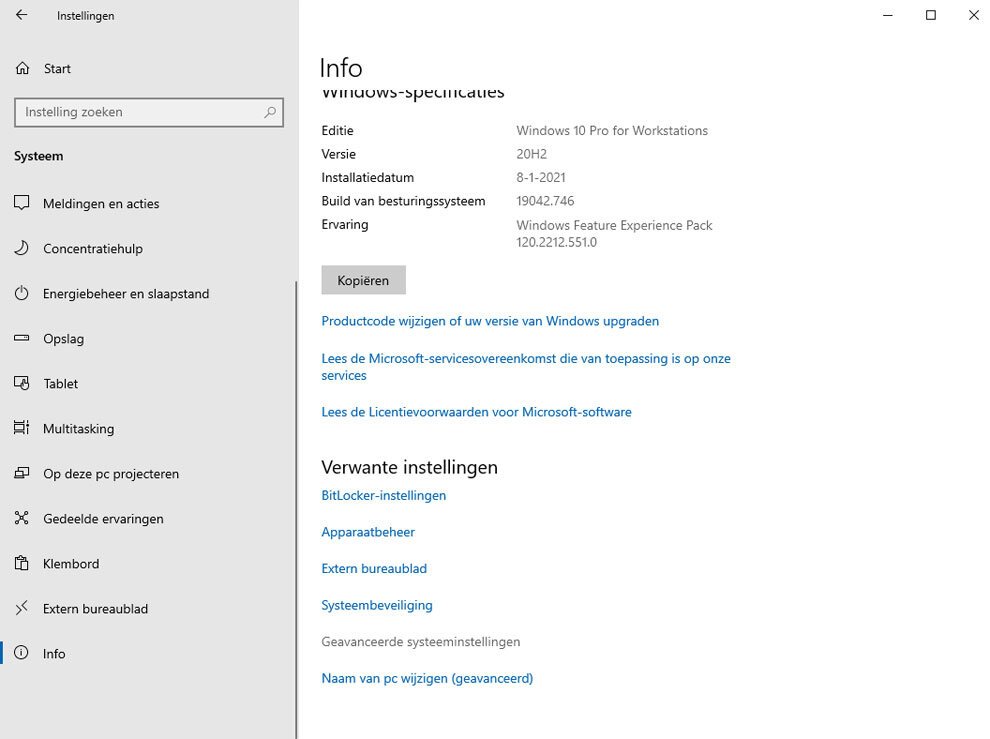Open the Opslag settings page
990x739 pixels.
point(63,339)
